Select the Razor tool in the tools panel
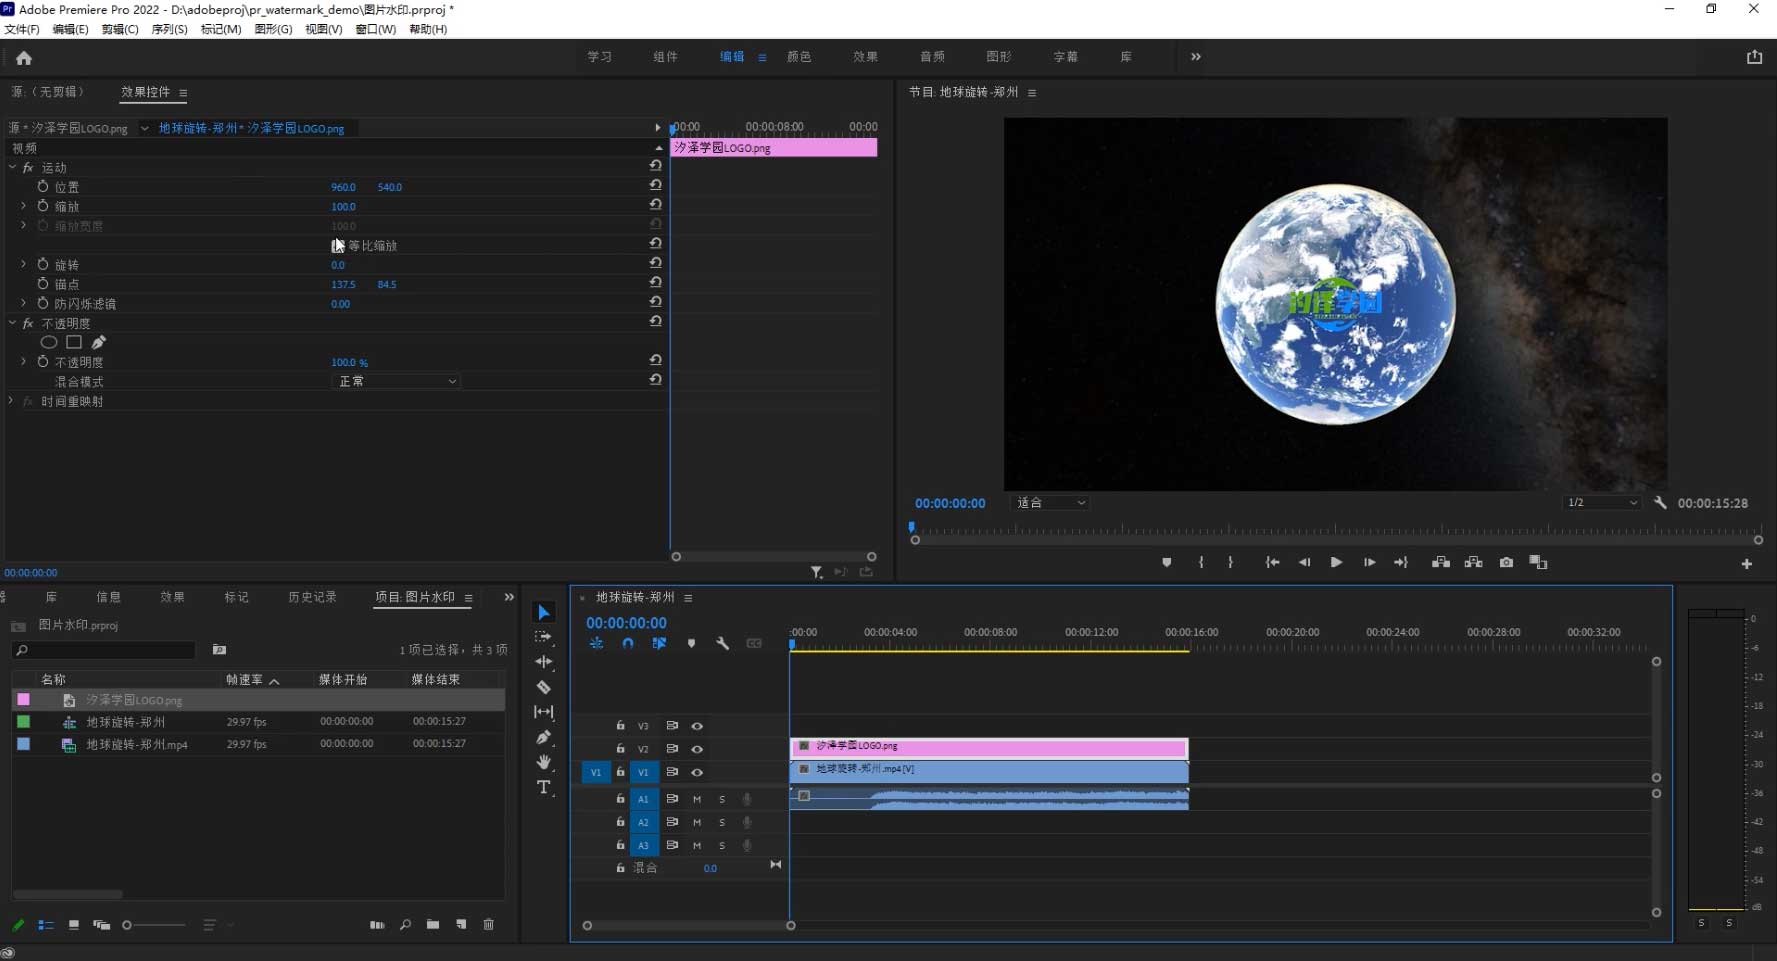The height and width of the screenshot is (961, 1777). tap(543, 687)
